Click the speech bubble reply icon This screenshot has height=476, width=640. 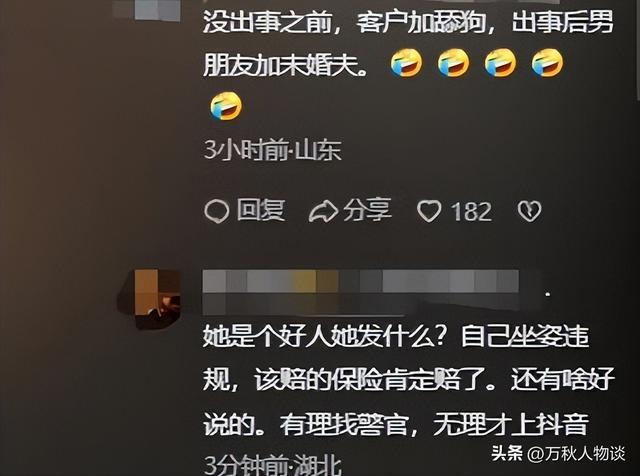(x=216, y=211)
